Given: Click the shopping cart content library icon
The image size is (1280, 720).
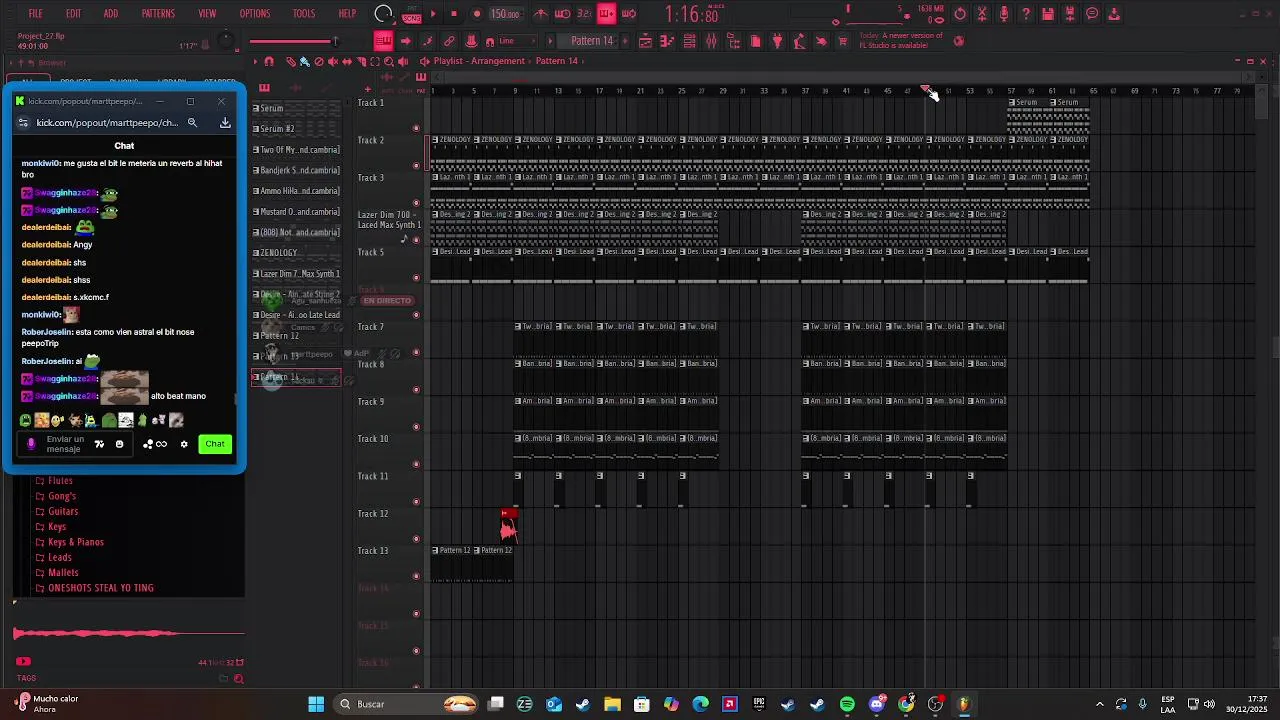Looking at the screenshot, I should pyautogui.click(x=842, y=41).
